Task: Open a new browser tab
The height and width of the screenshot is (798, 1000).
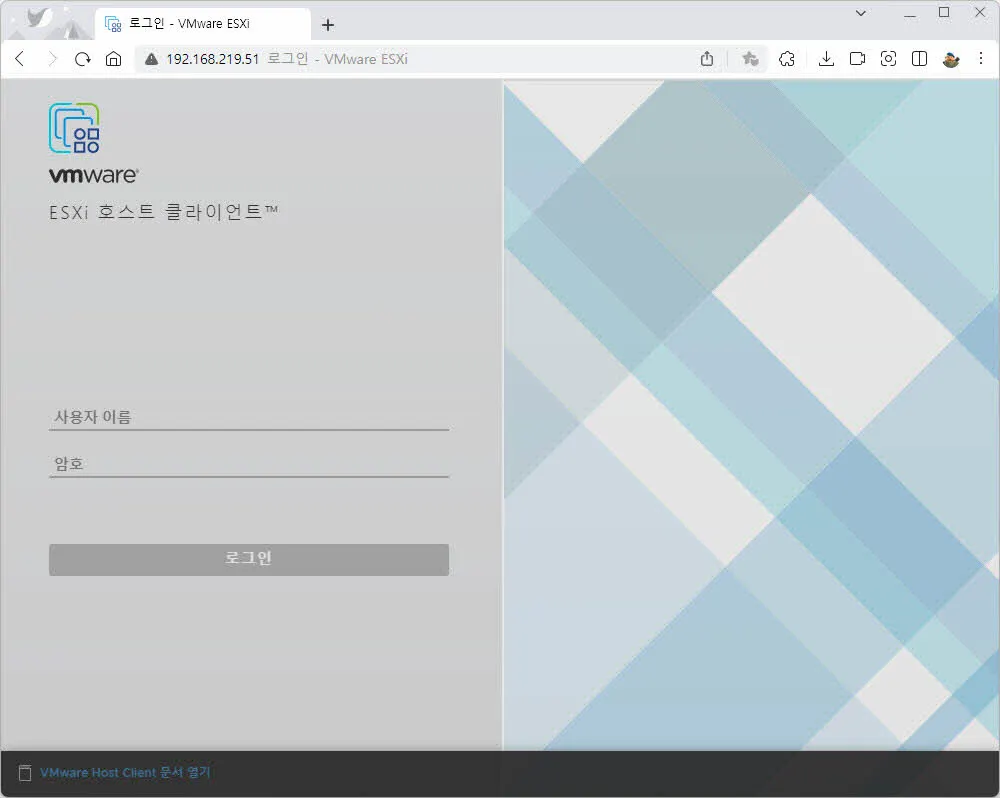Action: (328, 25)
